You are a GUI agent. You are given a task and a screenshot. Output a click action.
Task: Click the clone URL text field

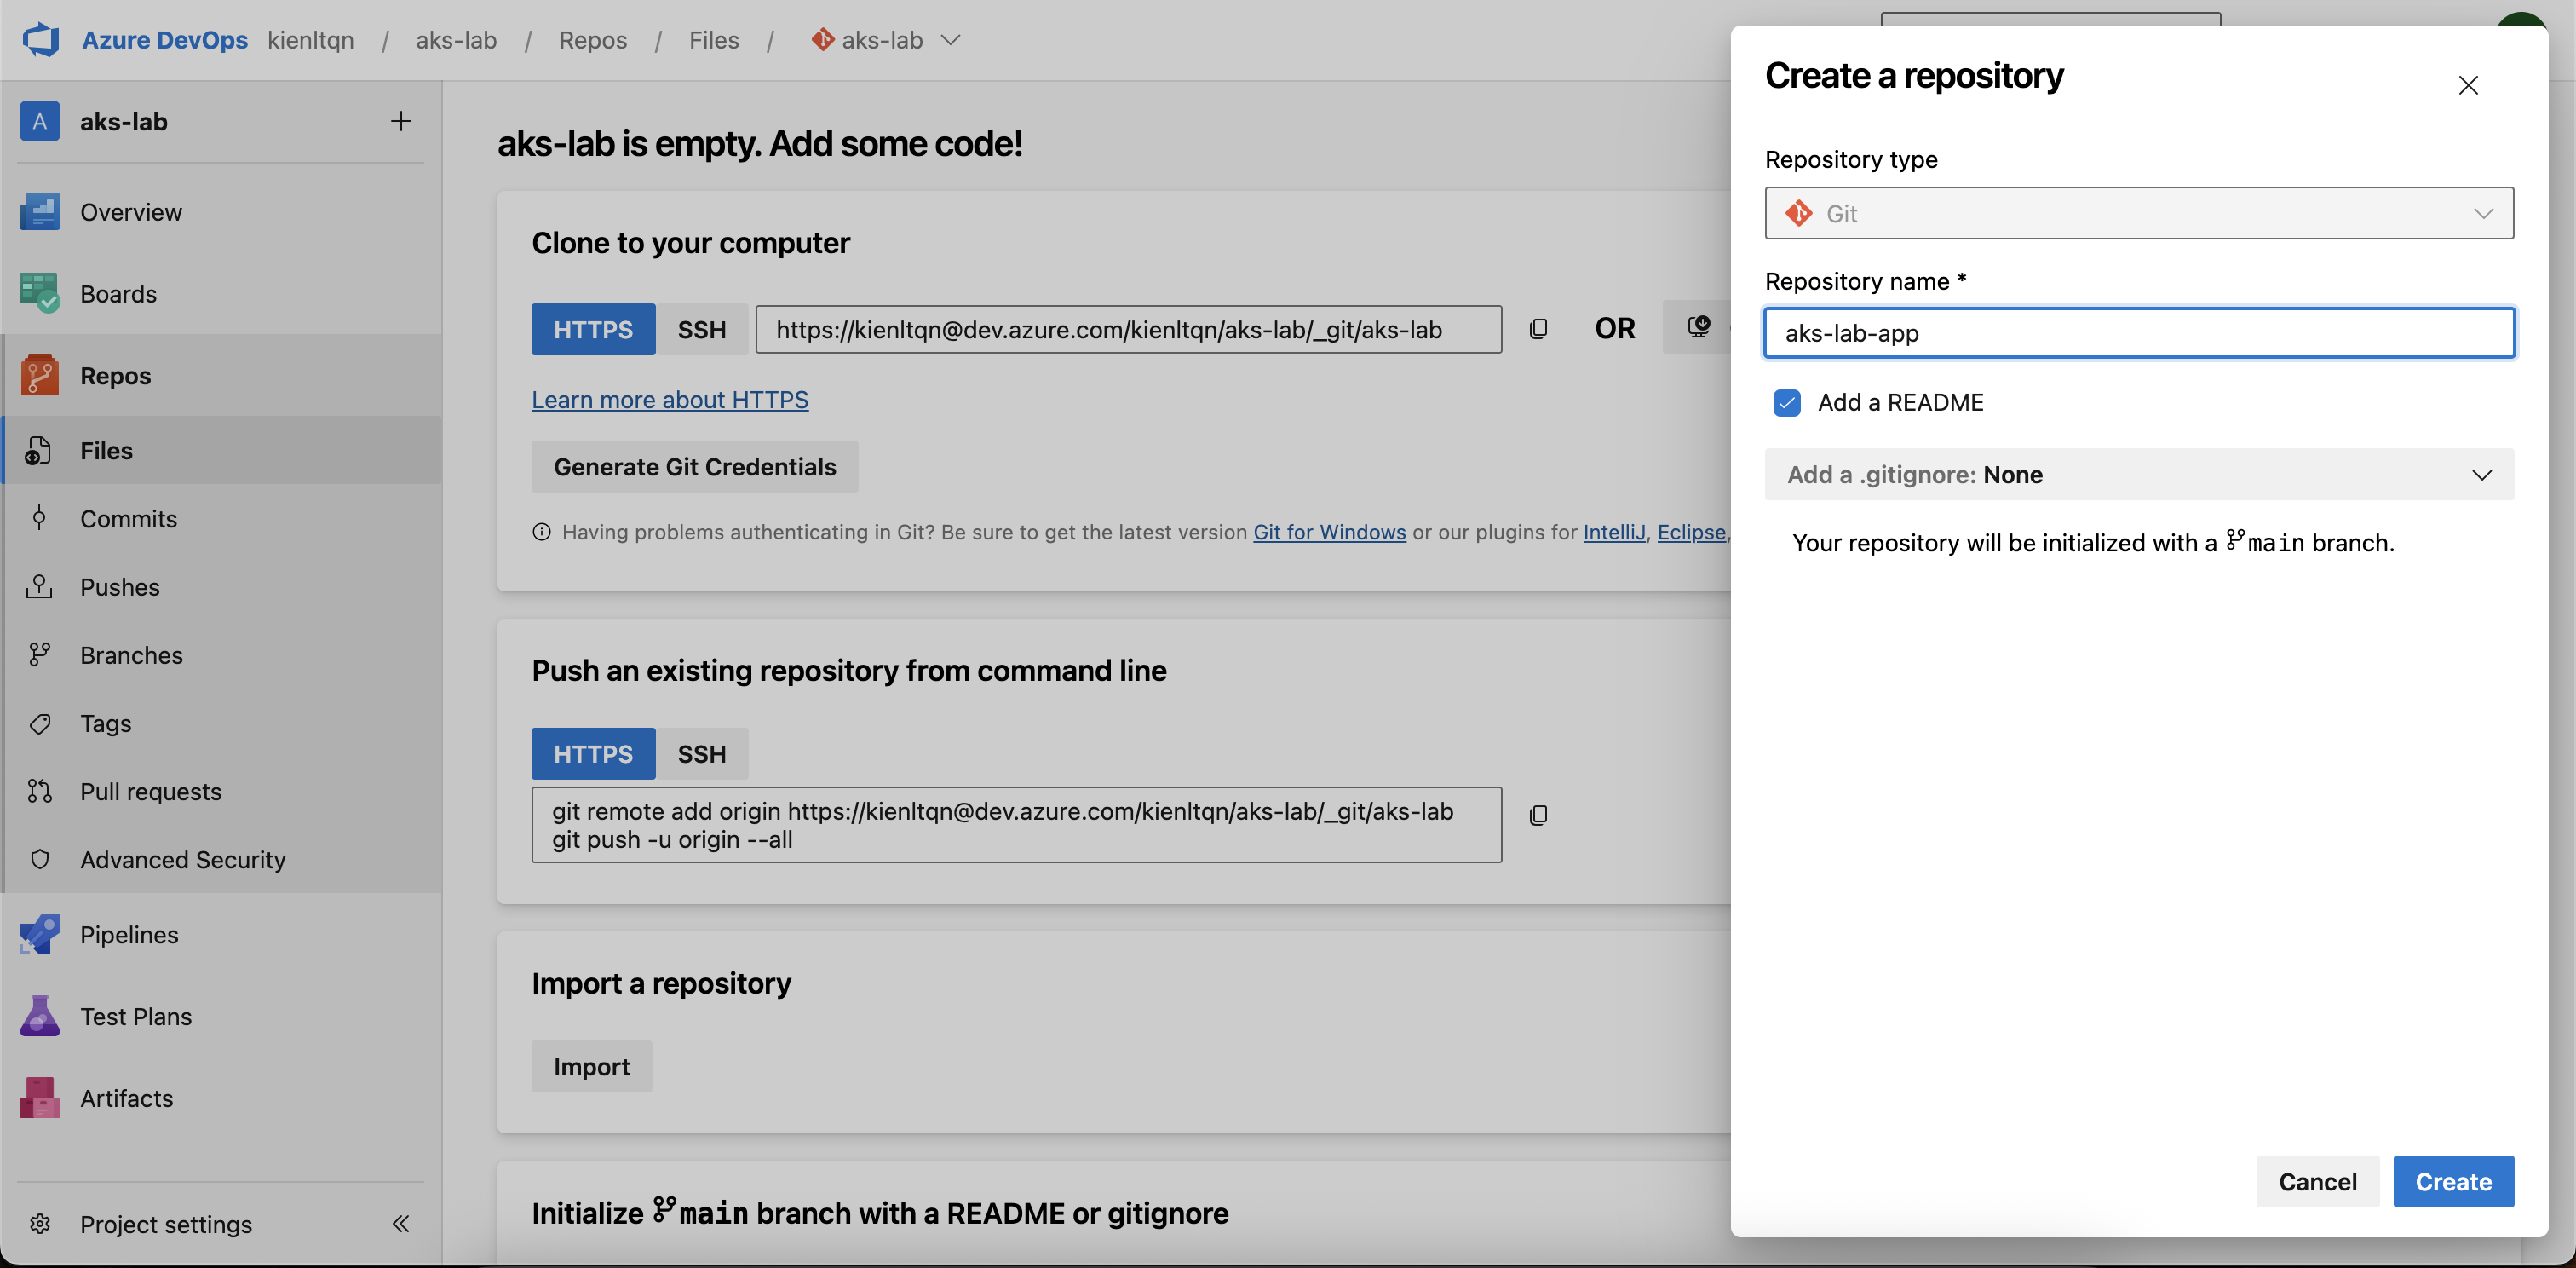(x=1128, y=329)
